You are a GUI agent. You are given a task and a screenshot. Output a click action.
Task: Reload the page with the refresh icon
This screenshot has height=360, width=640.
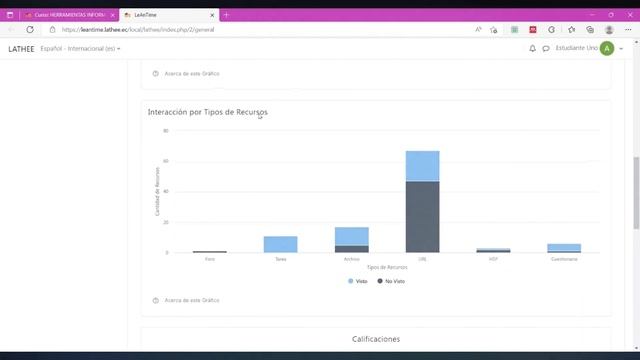click(30, 30)
